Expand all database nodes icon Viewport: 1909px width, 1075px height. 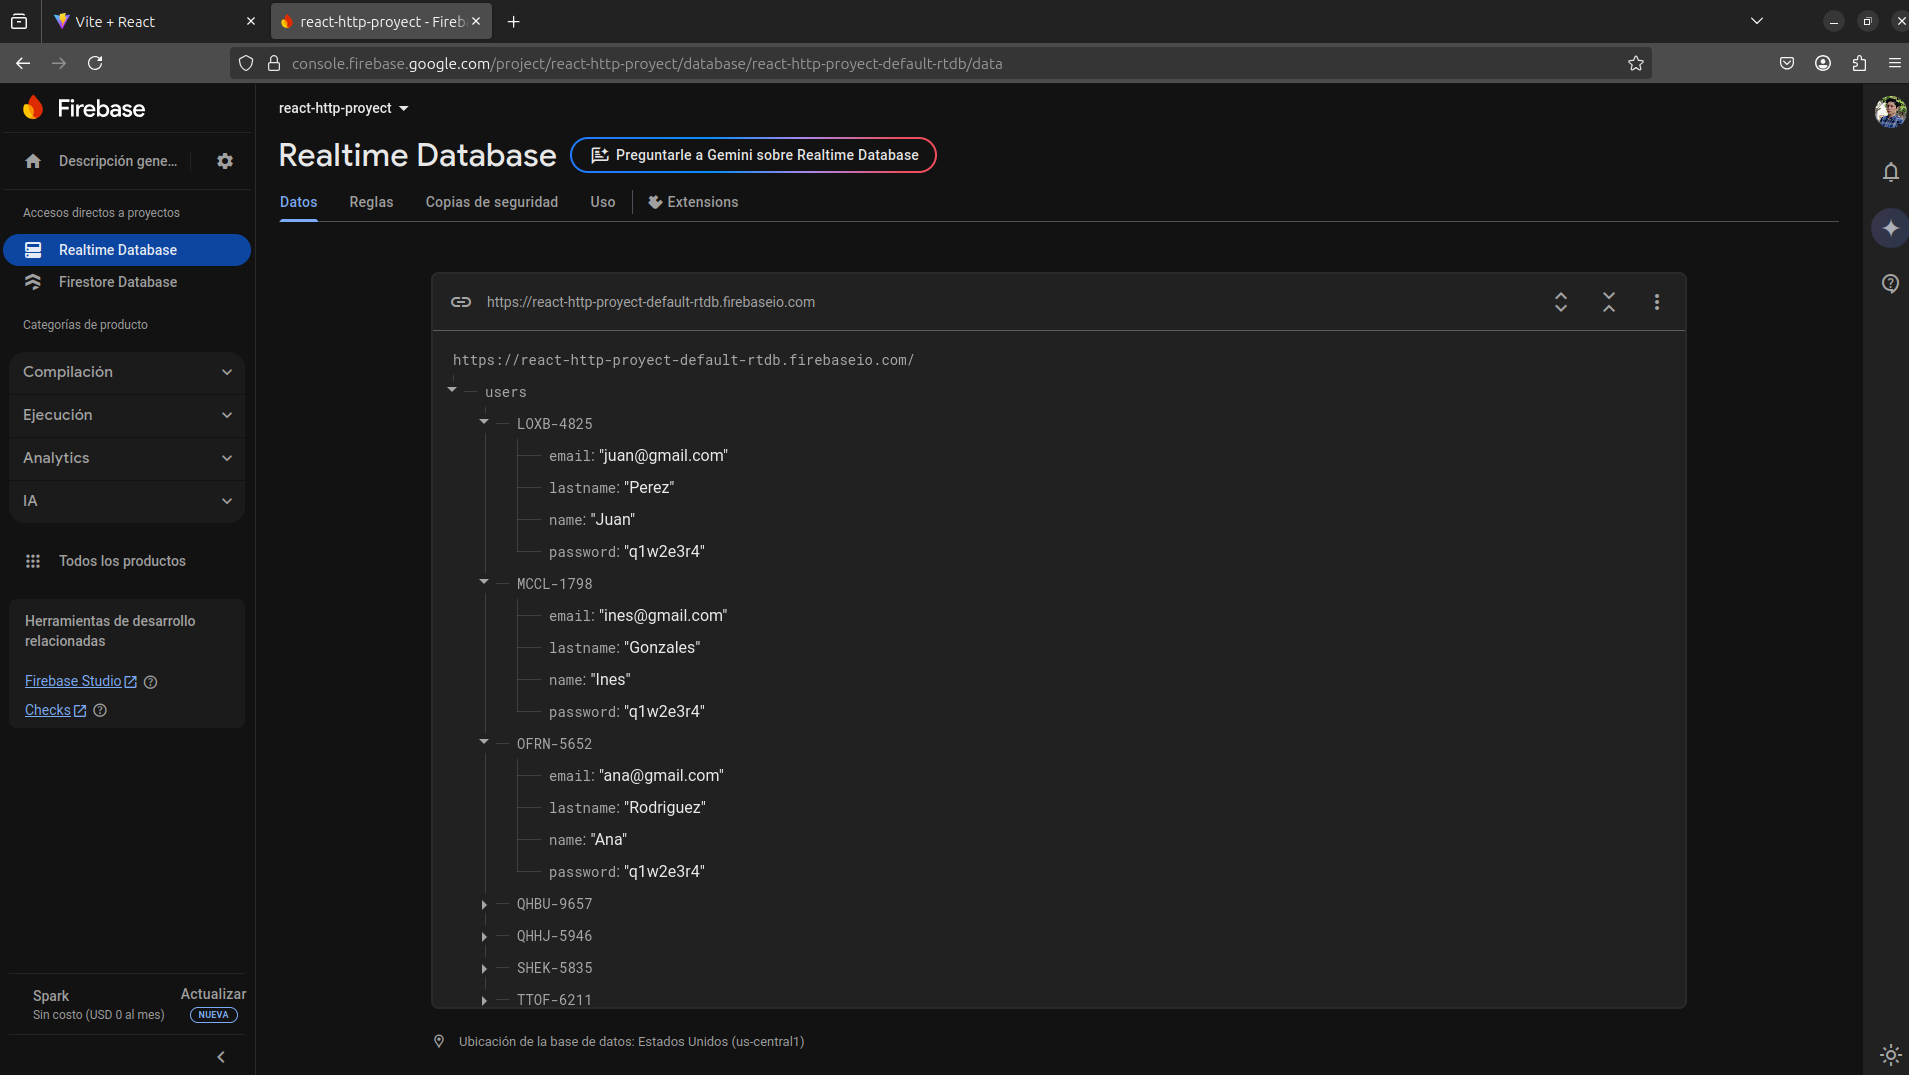[1561, 302]
